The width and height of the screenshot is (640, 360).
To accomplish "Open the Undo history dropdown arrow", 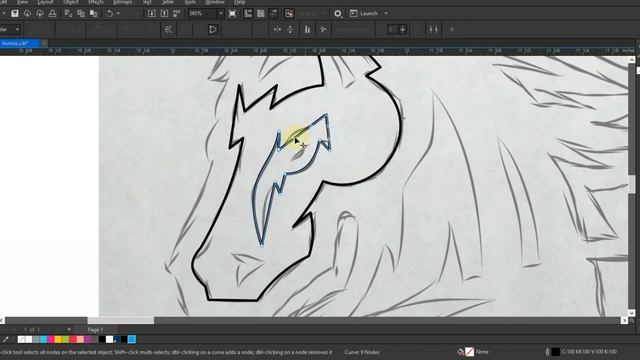I will tap(118, 13).
